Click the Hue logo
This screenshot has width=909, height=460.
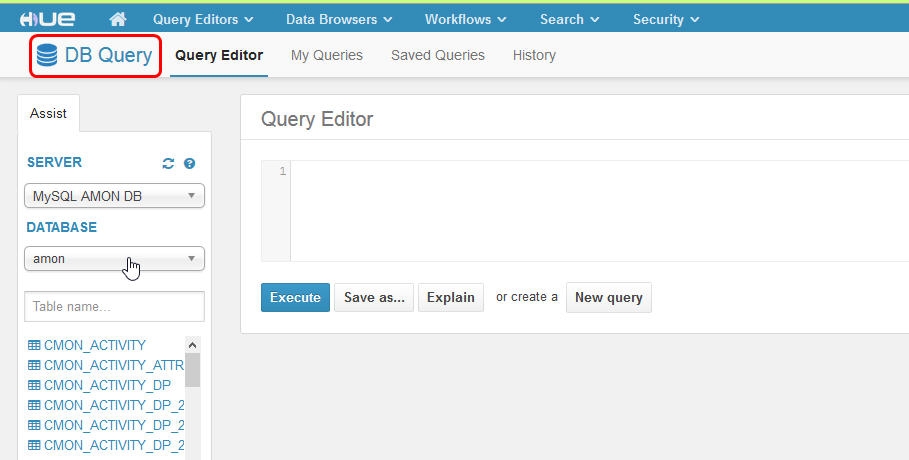47,19
